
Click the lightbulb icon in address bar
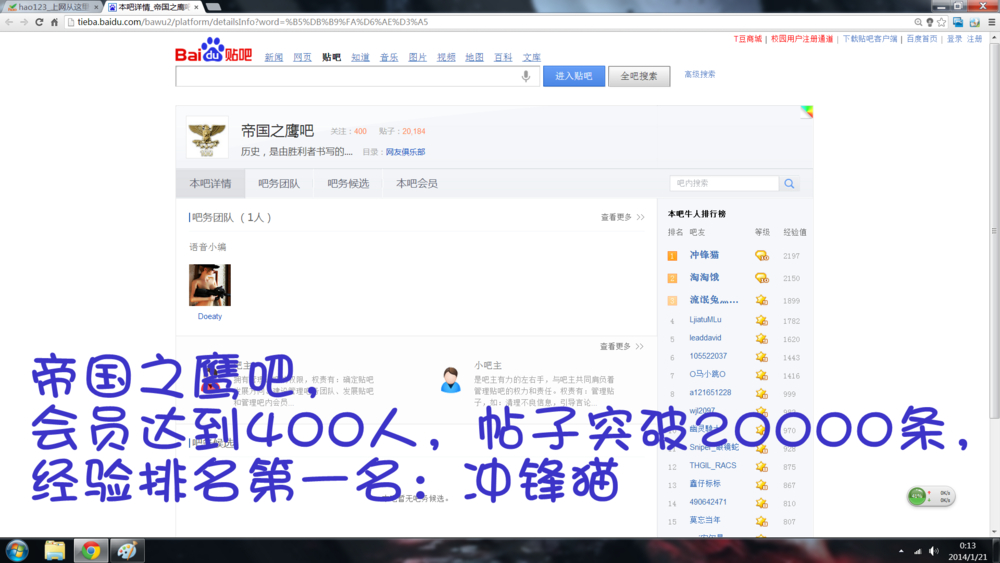[930, 22]
